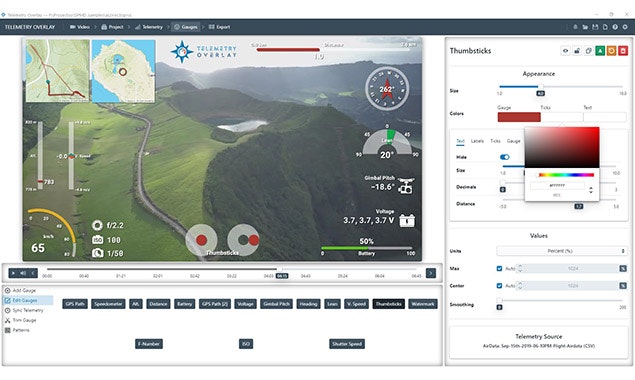Image resolution: width=635 pixels, height=380 pixels.
Task: Open the Ticks color swatch
Action: click(x=562, y=117)
